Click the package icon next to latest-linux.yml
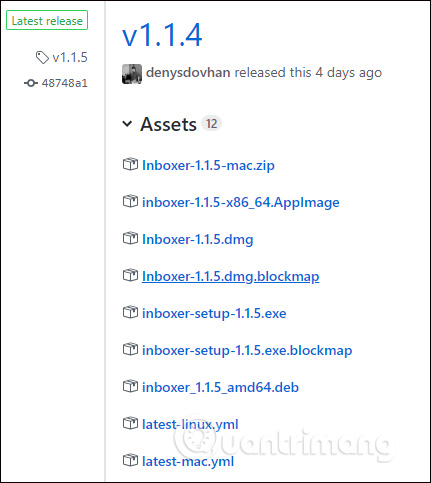This screenshot has height=483, width=431. [130, 423]
